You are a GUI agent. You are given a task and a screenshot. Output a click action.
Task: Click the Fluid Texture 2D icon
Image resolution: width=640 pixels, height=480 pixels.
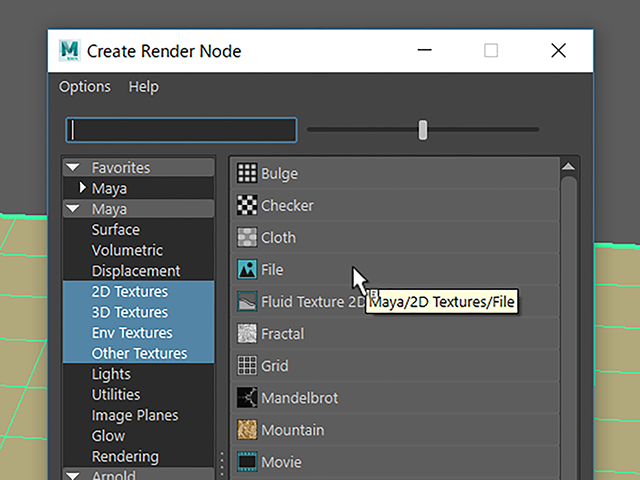coord(247,301)
